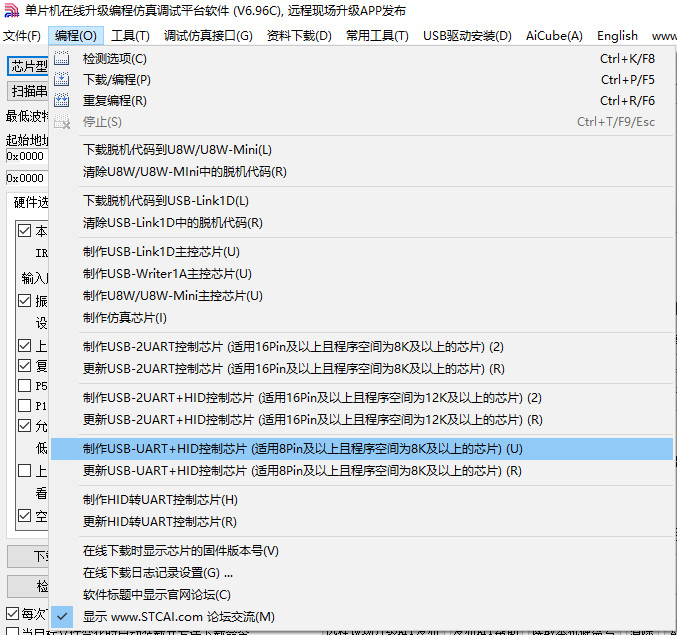The height and width of the screenshot is (635, 677).
Task: Check the unchecked 上 checkbox above 看
Action: tap(25, 470)
